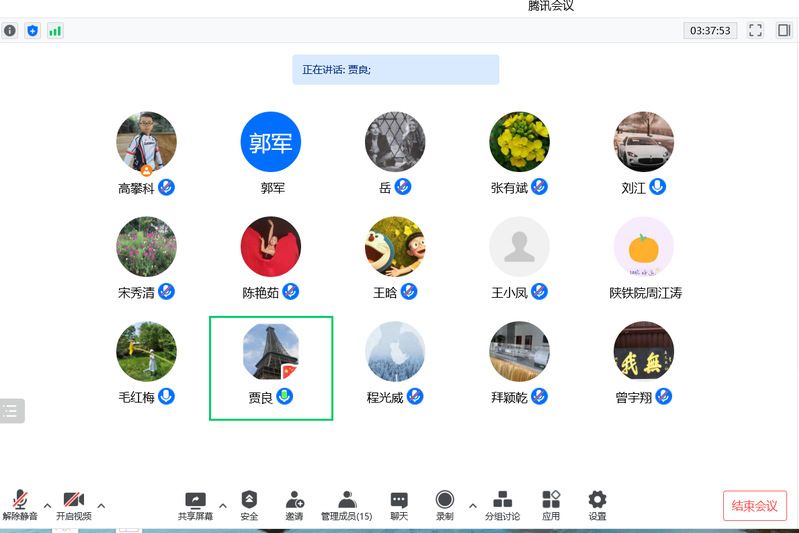The image size is (799, 533).
Task: Unmute microphone with 解除静音
Action: tap(19, 505)
